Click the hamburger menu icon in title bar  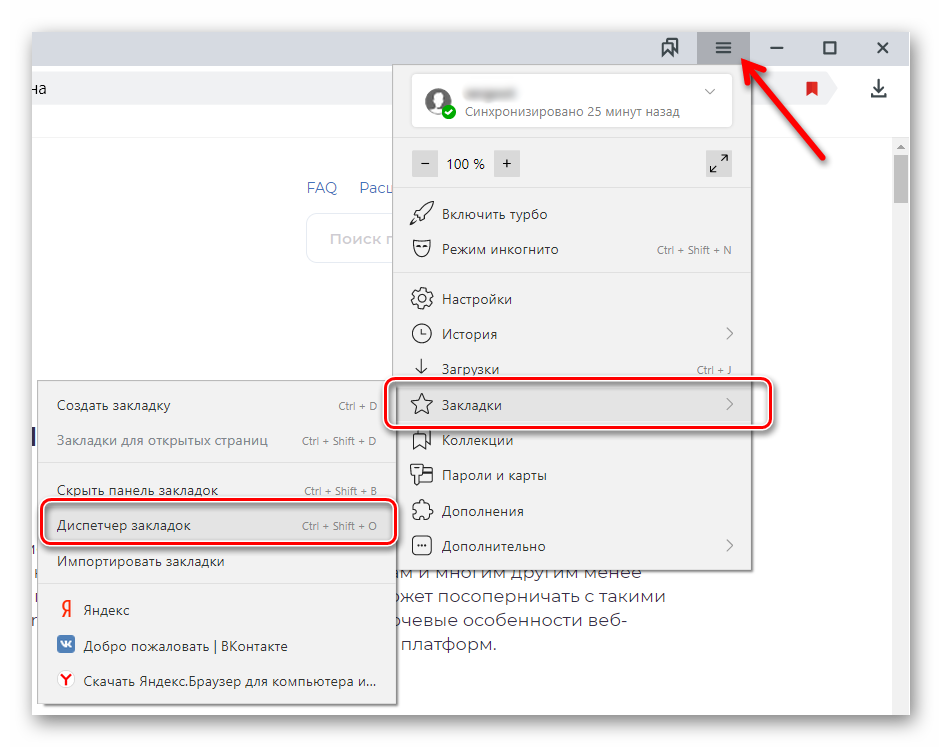(x=723, y=48)
